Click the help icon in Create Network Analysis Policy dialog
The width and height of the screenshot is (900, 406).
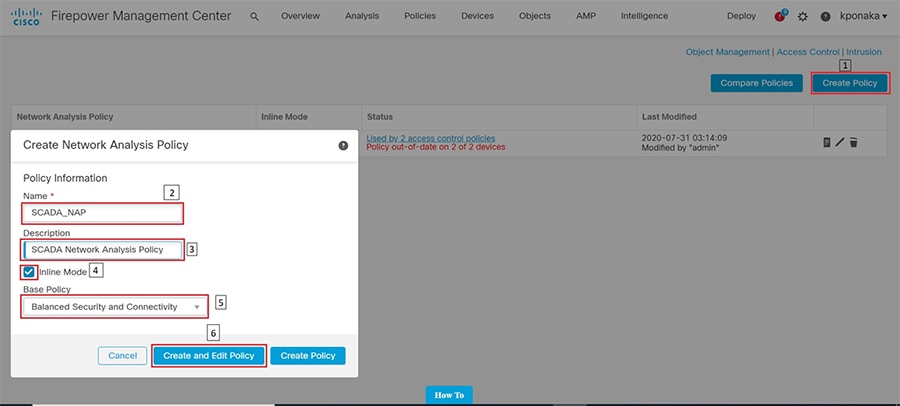tap(343, 146)
